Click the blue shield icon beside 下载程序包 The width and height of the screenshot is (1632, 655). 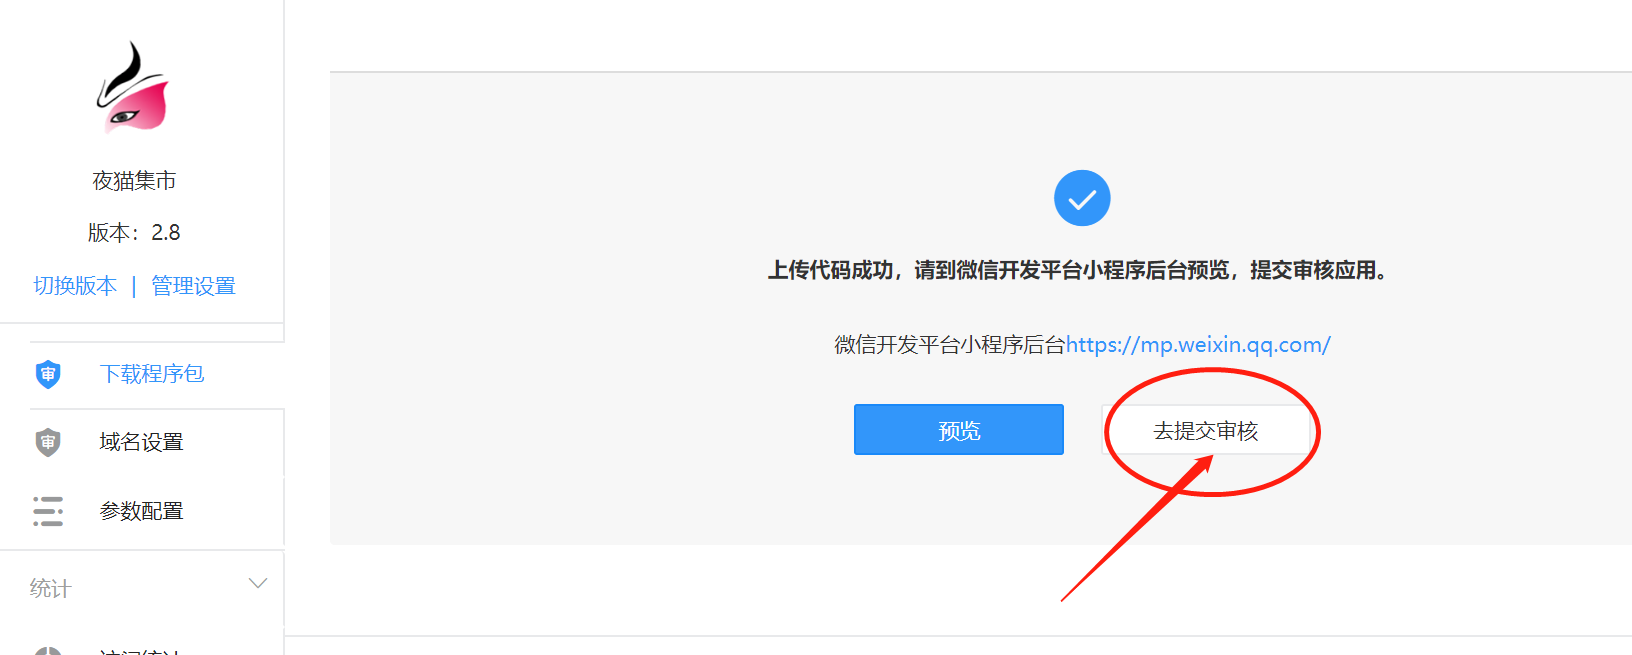(48, 374)
